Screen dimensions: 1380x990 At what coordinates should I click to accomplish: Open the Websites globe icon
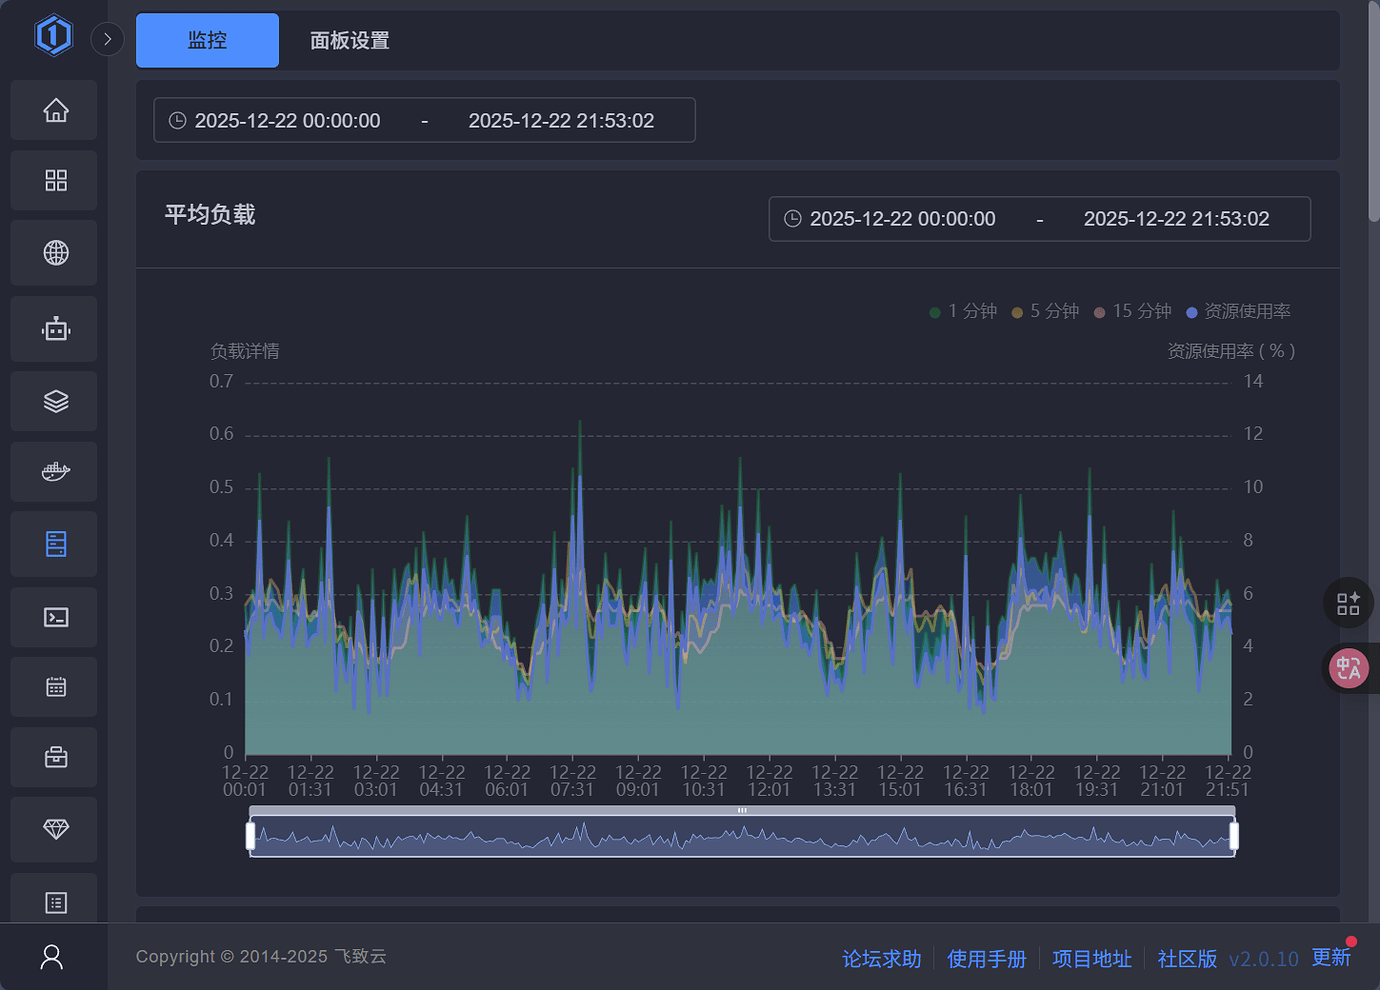point(56,252)
